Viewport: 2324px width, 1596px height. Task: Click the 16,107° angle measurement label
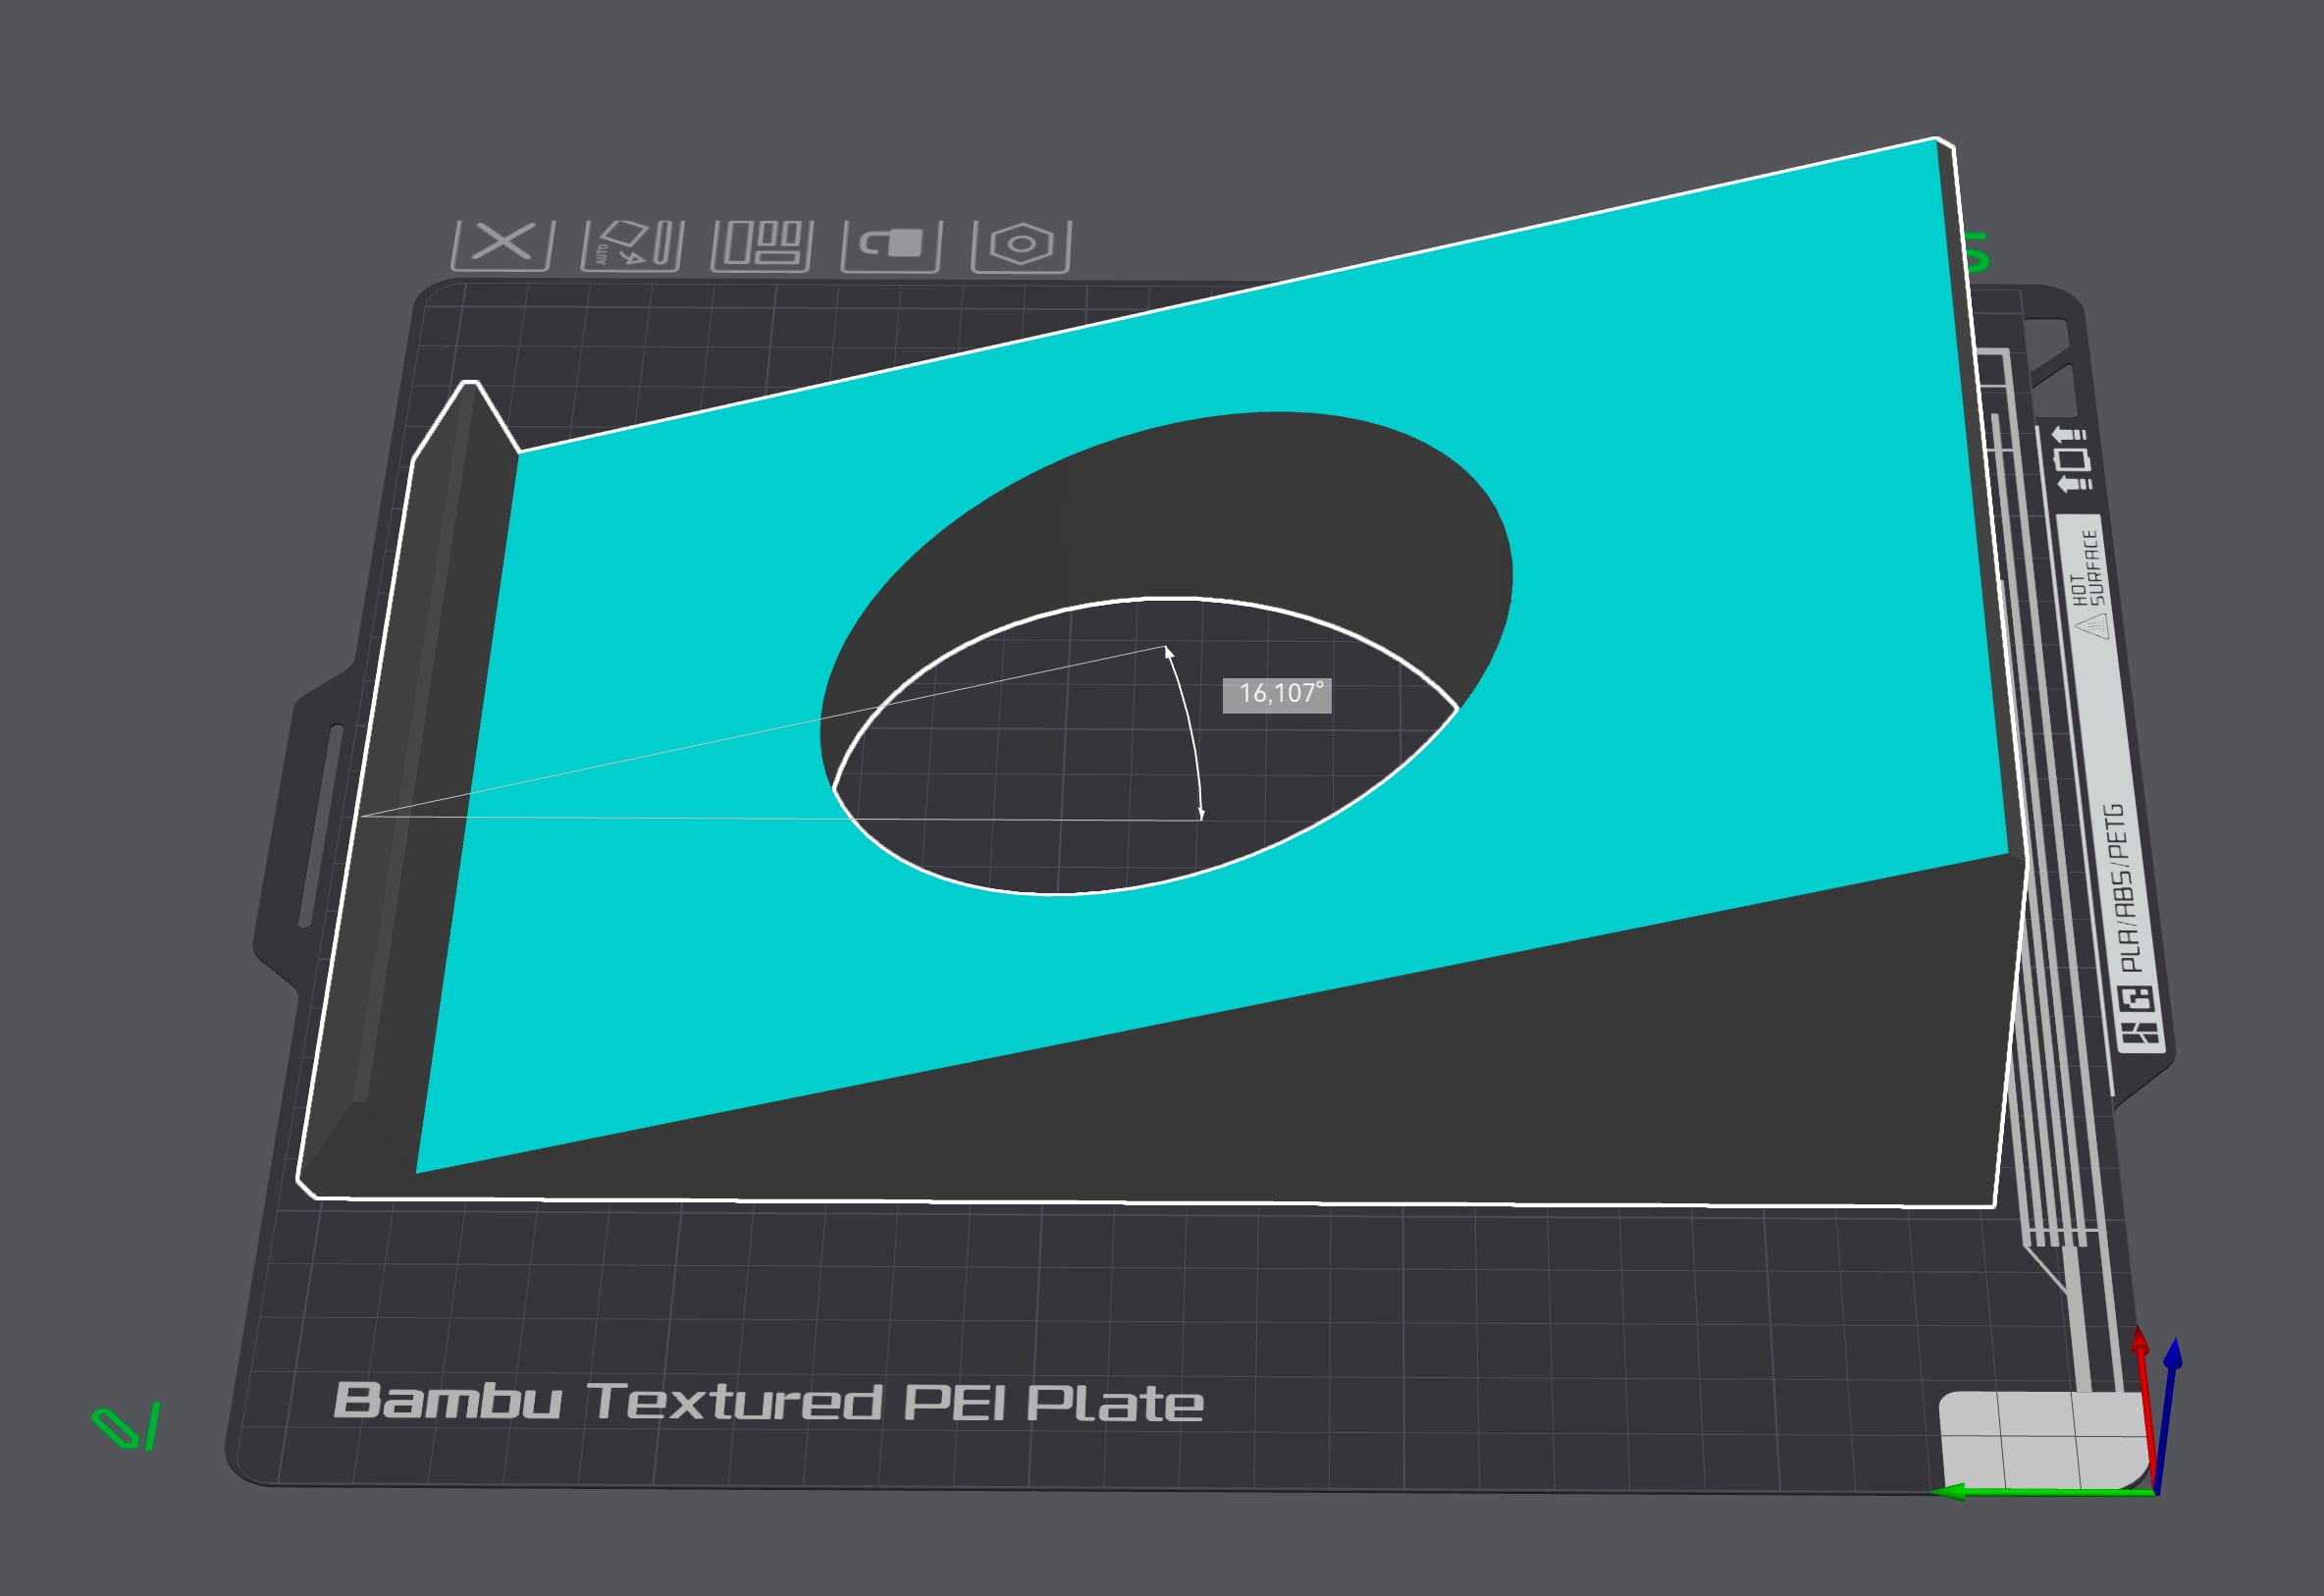click(1277, 694)
